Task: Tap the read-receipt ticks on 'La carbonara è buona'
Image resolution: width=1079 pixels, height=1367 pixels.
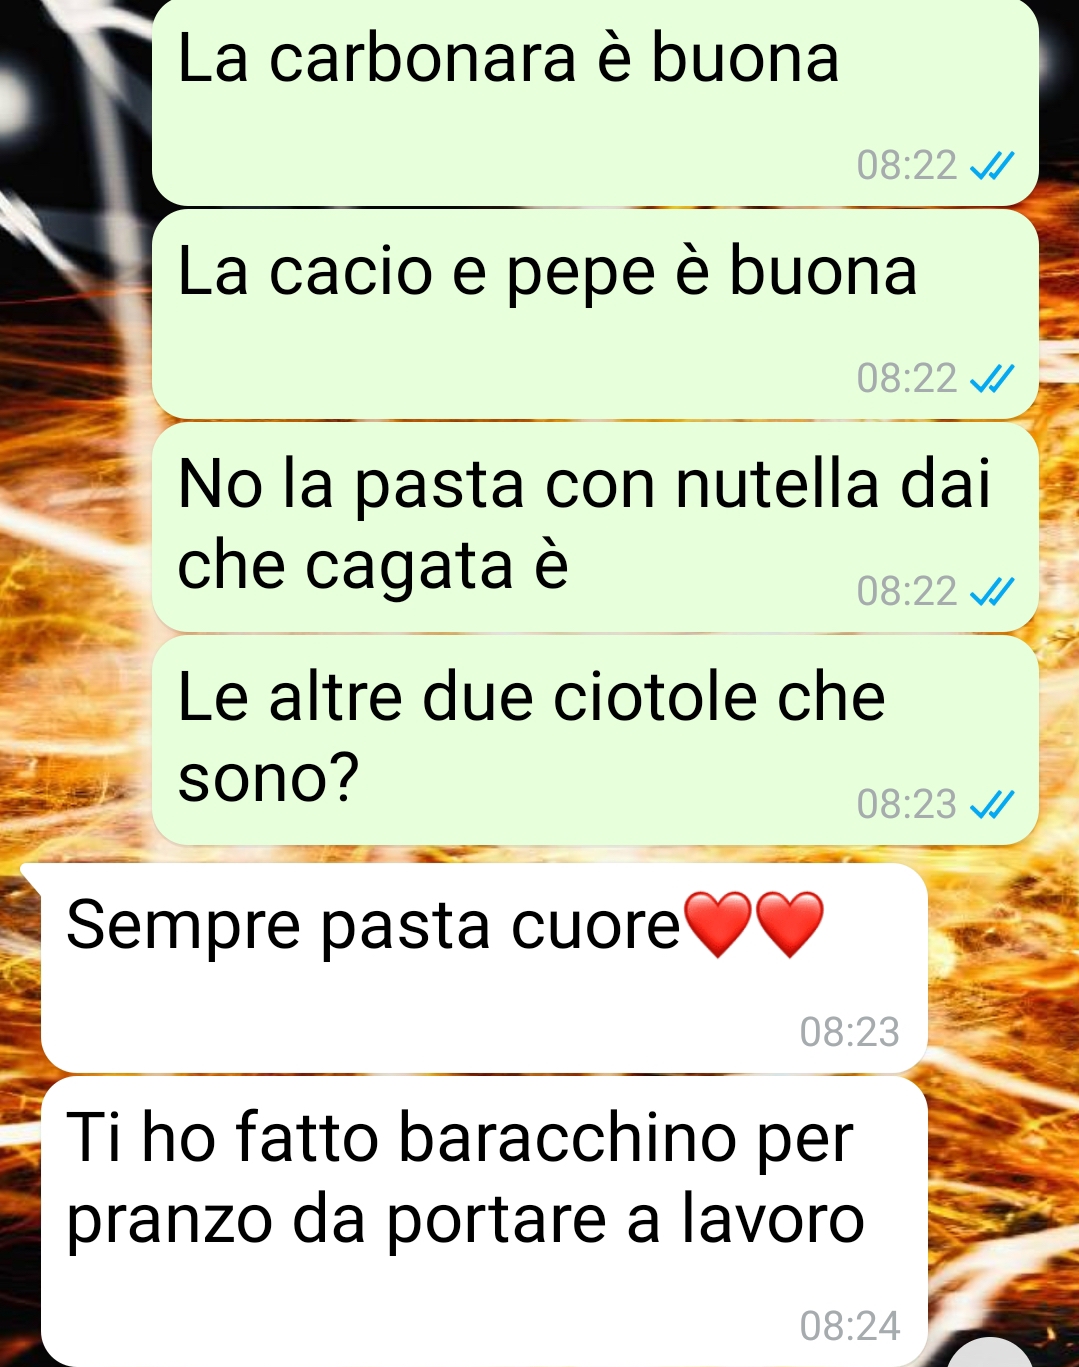Action: 993,166
